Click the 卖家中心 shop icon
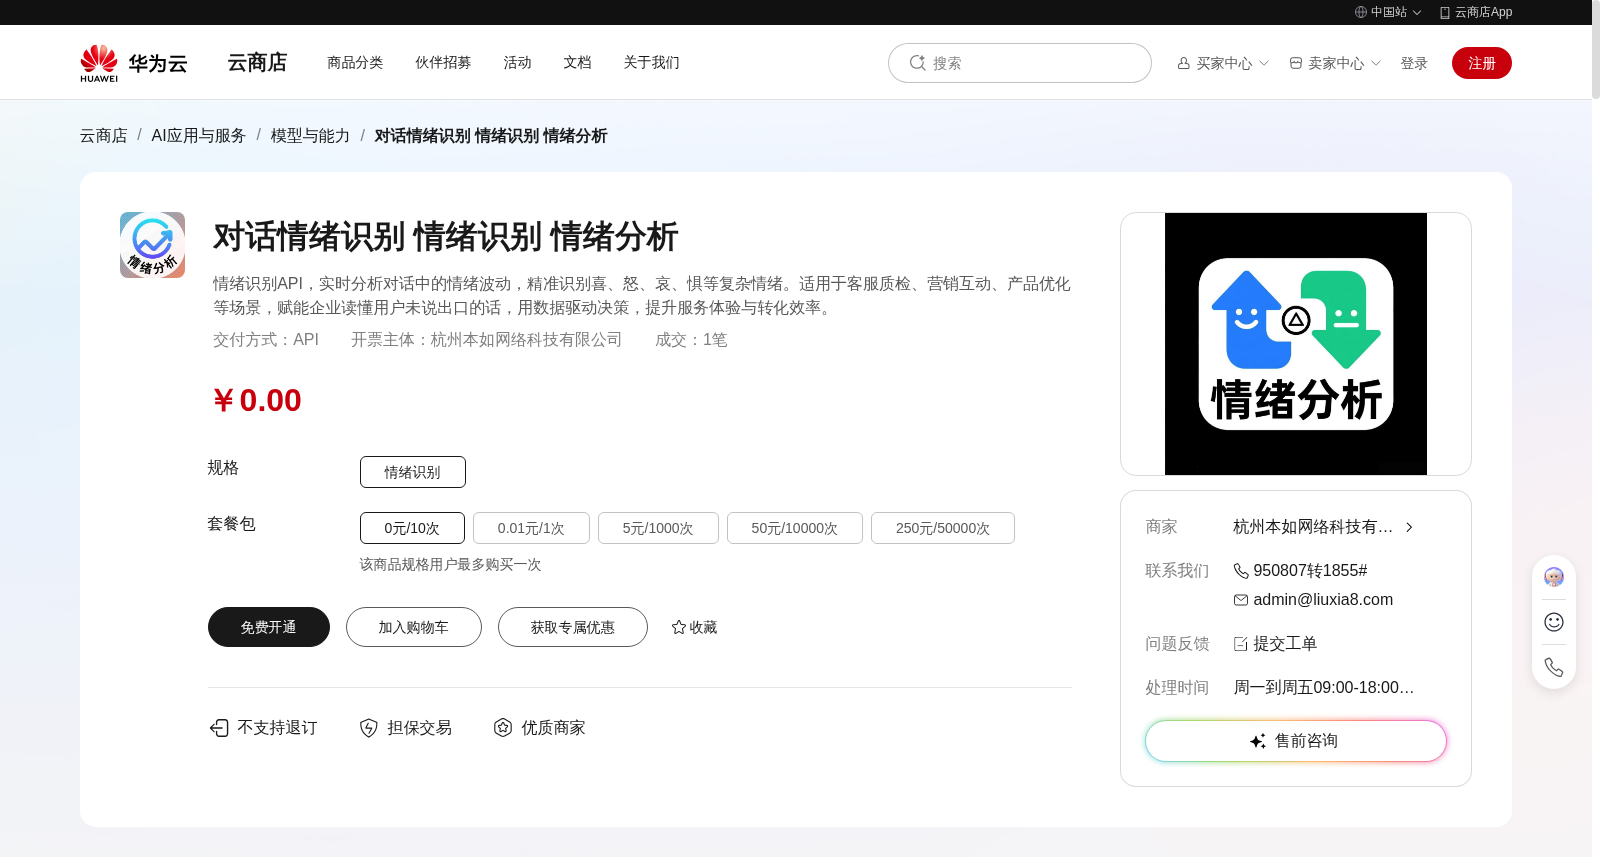 (1296, 63)
